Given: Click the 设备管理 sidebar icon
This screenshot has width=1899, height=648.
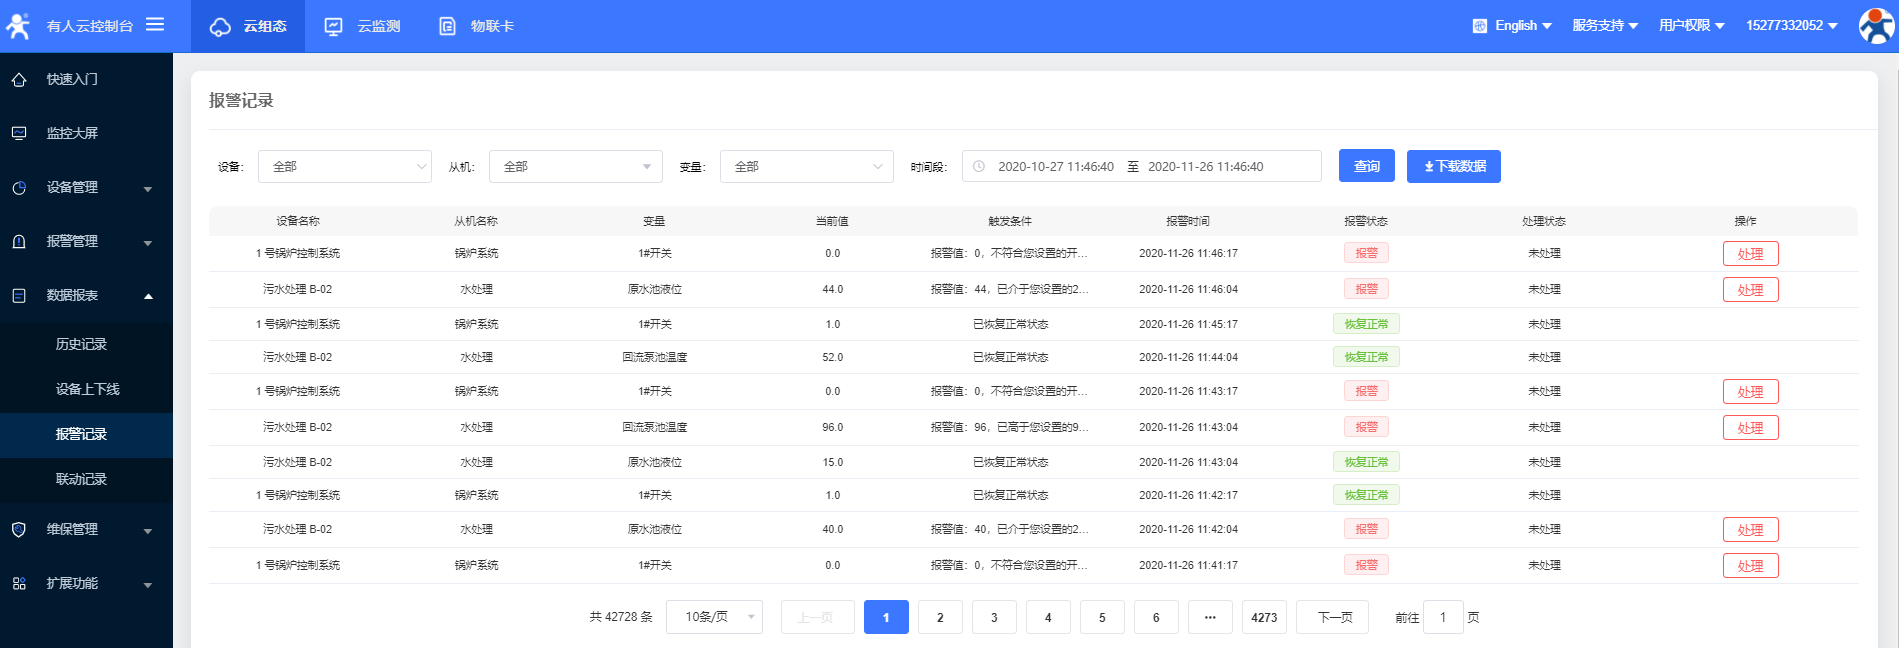Looking at the screenshot, I should [19, 188].
